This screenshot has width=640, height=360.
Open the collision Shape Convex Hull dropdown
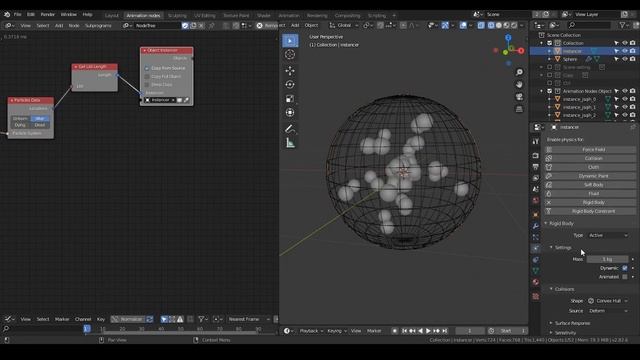point(608,301)
